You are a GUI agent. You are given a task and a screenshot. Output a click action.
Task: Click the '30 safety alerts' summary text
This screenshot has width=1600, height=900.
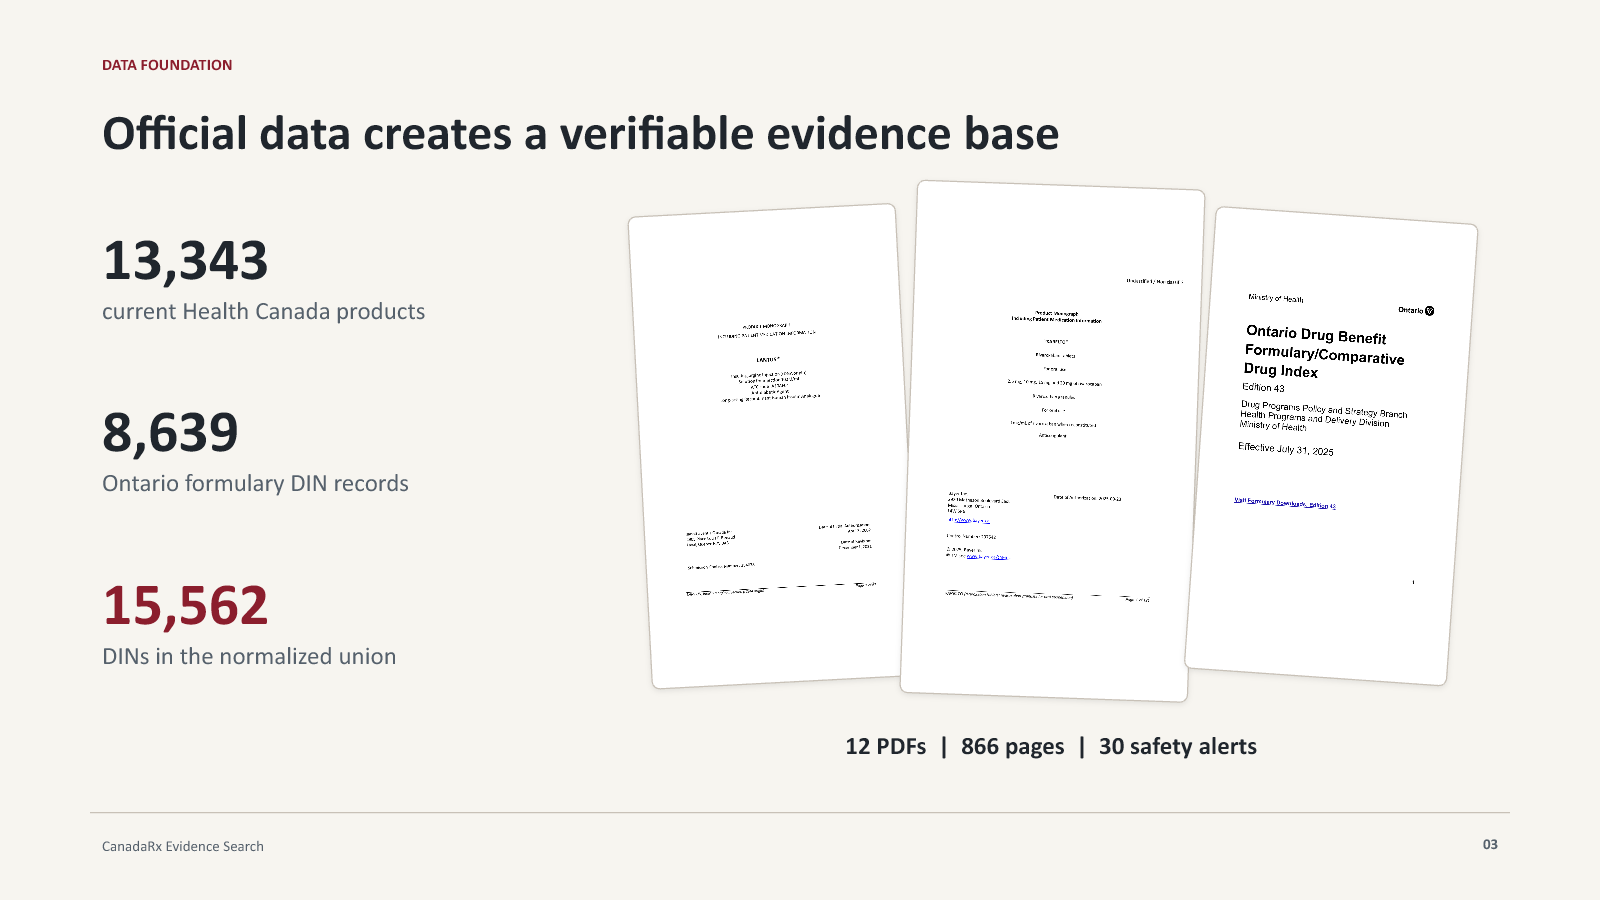tap(1178, 747)
